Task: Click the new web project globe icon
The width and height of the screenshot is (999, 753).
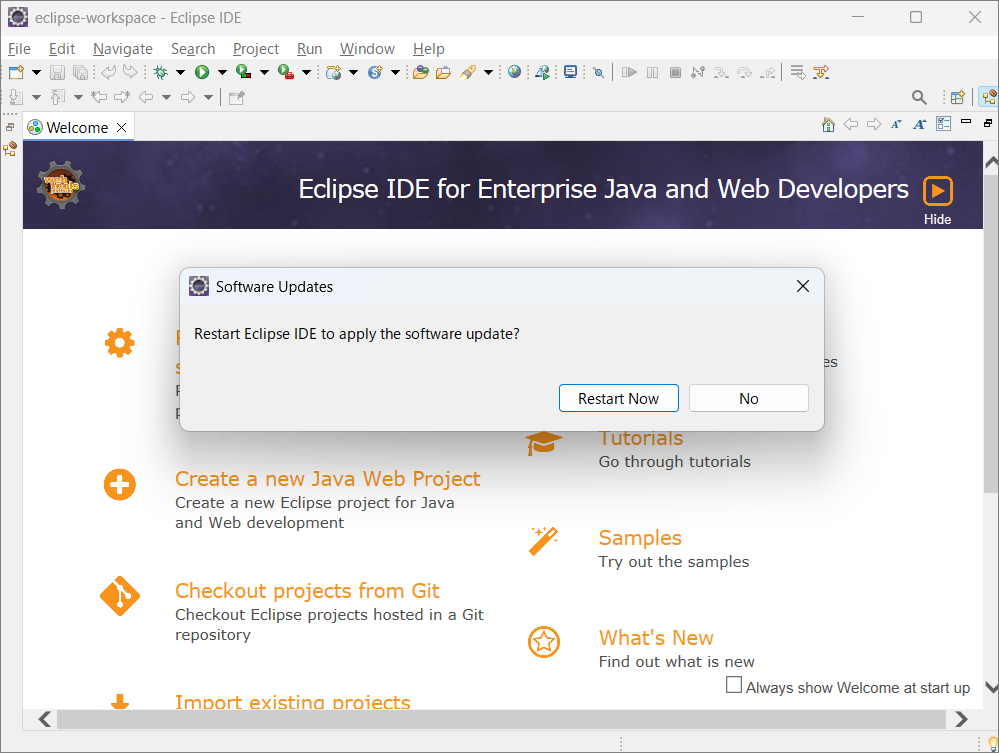Action: coord(333,72)
